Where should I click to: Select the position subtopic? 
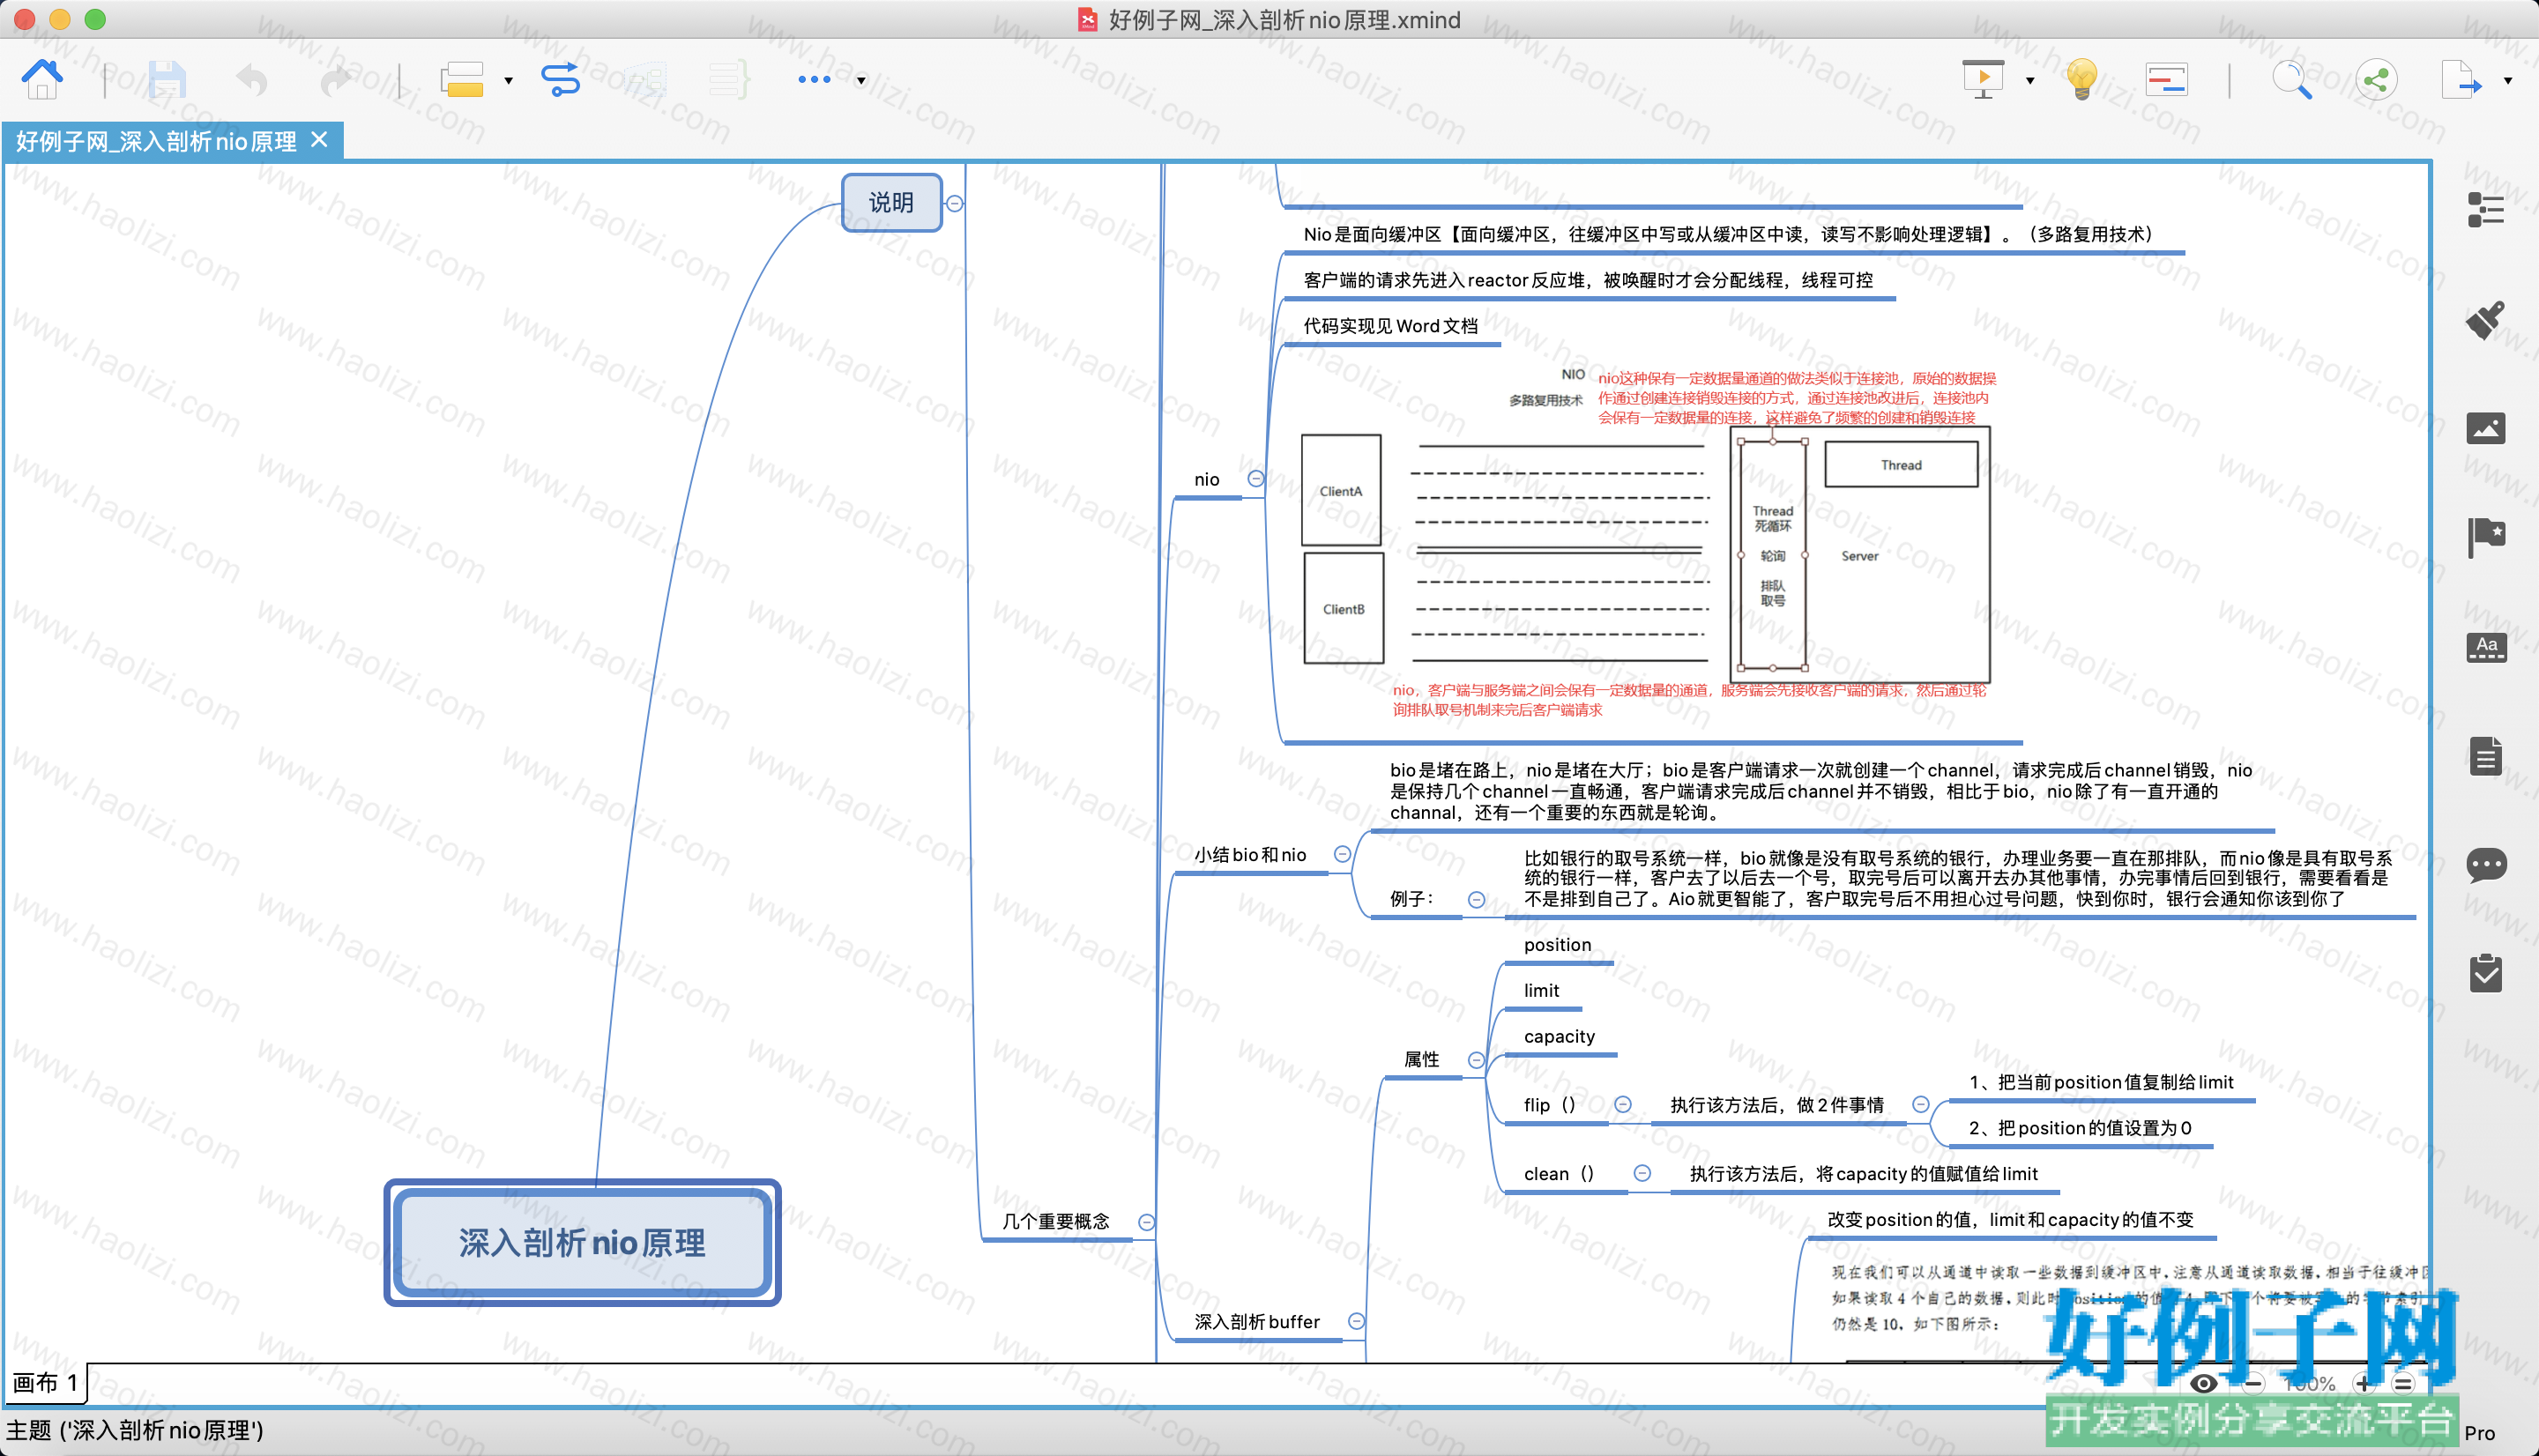point(1557,945)
